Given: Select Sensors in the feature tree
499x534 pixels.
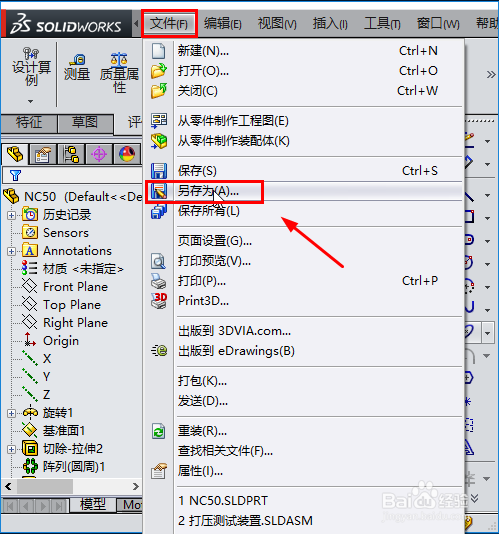Looking at the screenshot, I should coord(56,233).
